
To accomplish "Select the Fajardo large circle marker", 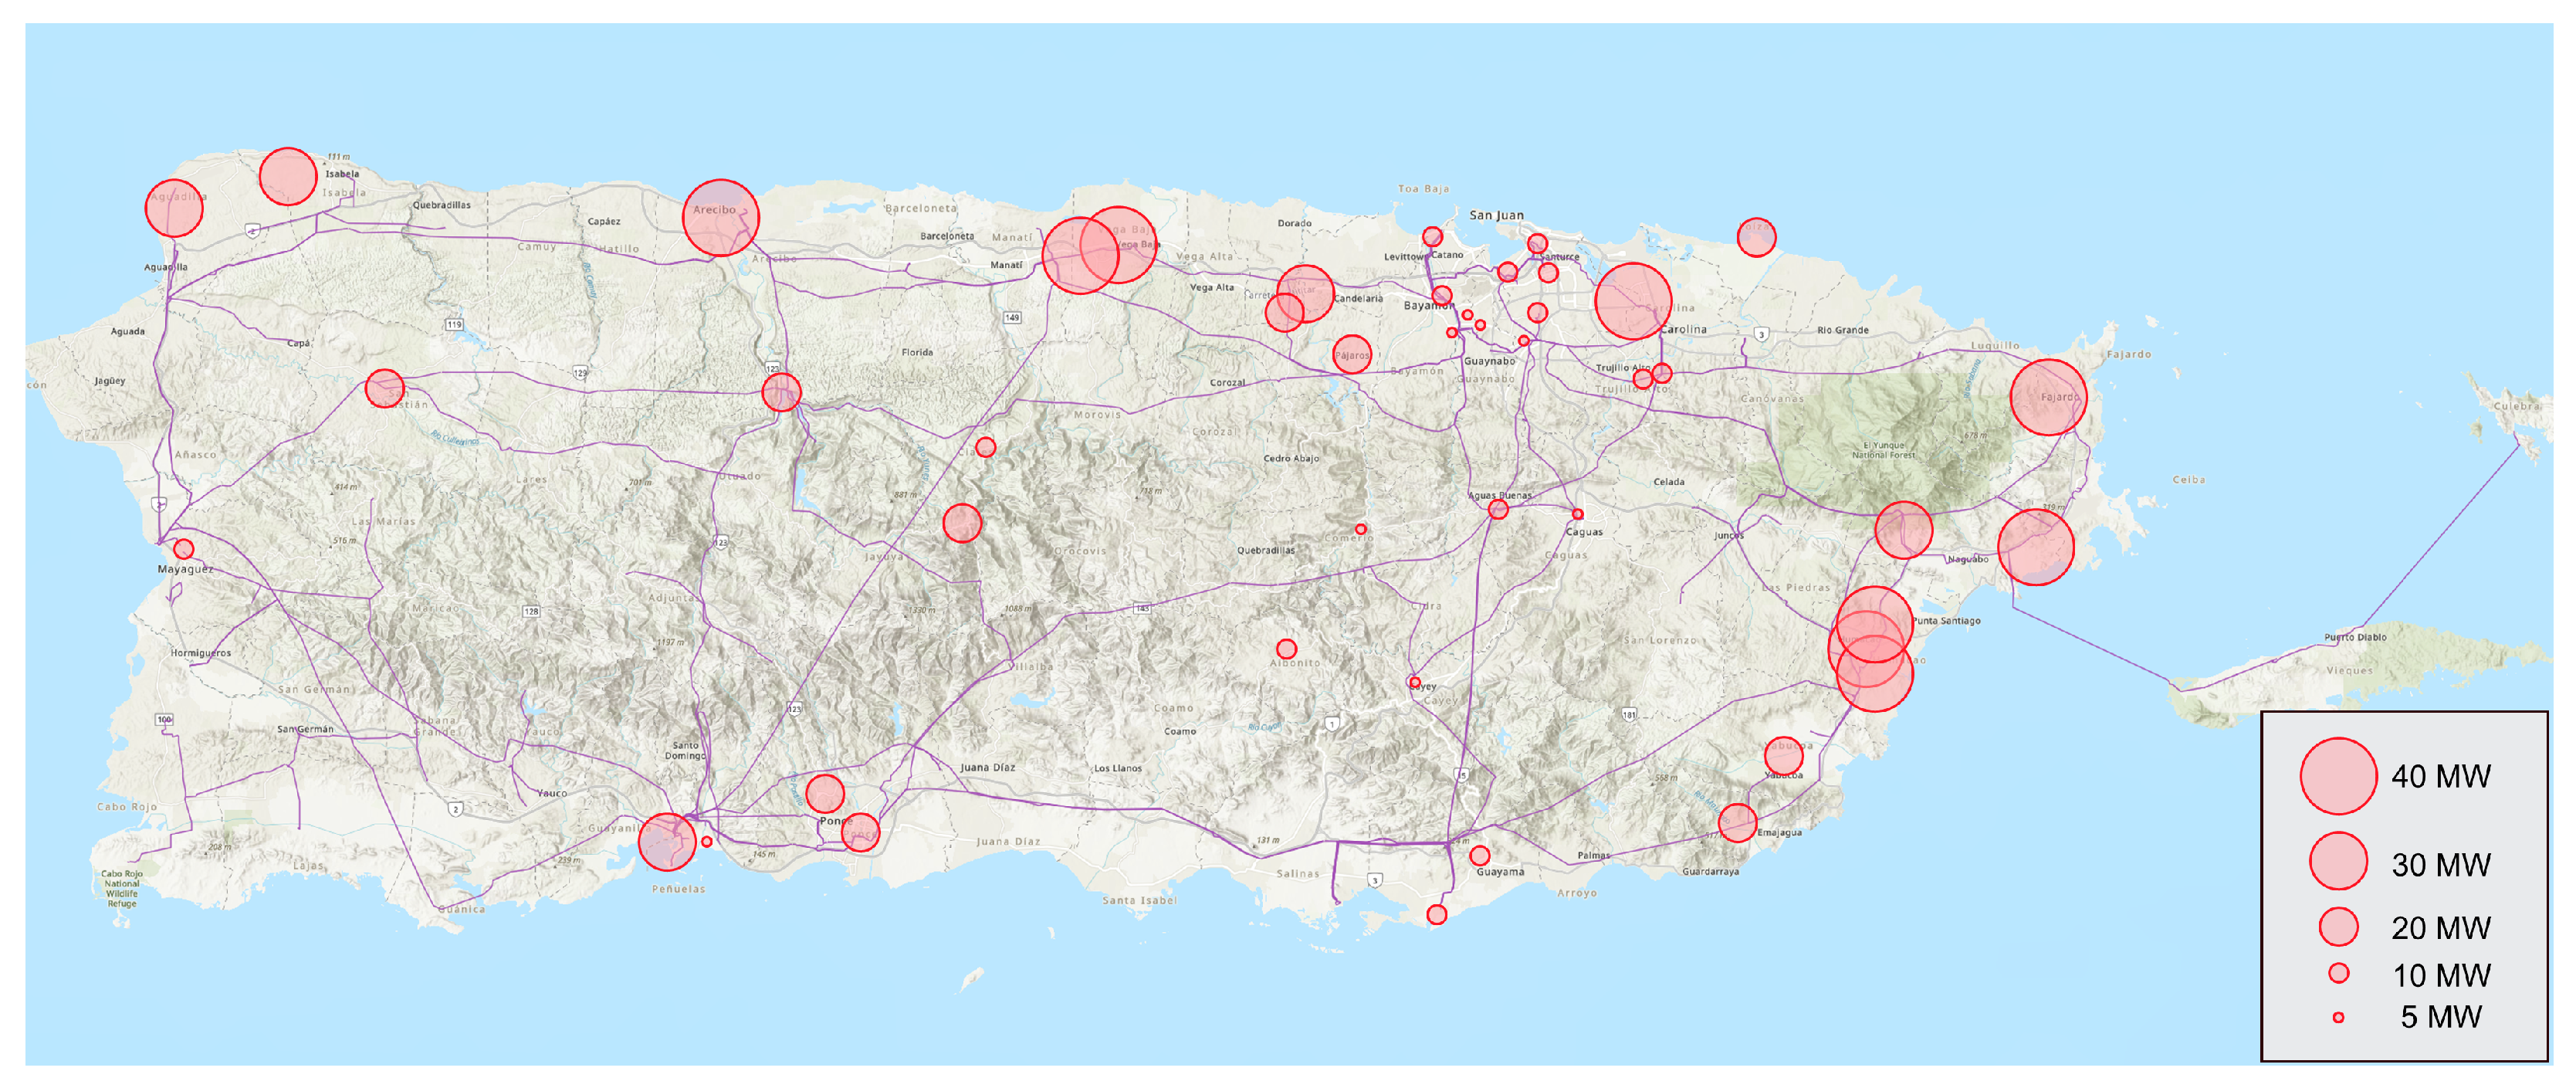I will coord(2048,397).
